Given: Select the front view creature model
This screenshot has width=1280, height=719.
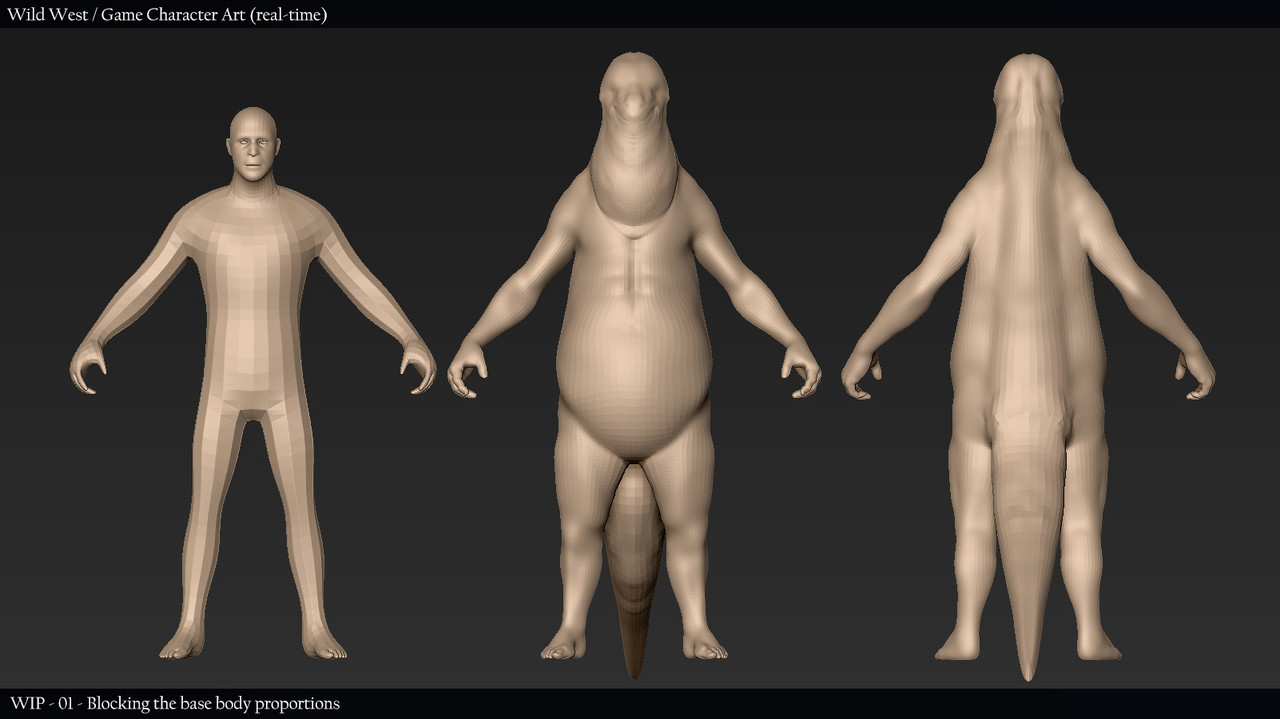Looking at the screenshot, I should pos(634,366).
